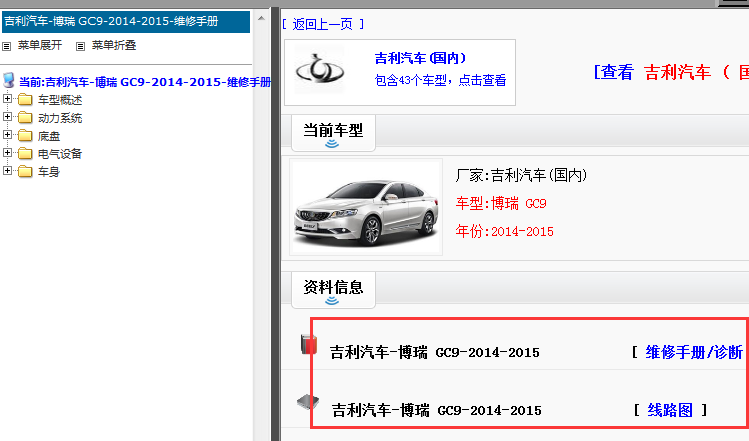Open the 底盘 tree item
This screenshot has width=749, height=441.
tap(49, 136)
